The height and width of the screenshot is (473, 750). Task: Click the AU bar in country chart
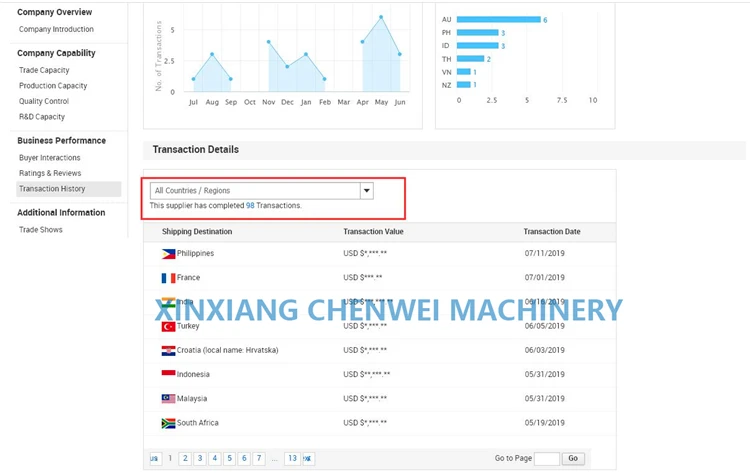coord(498,20)
